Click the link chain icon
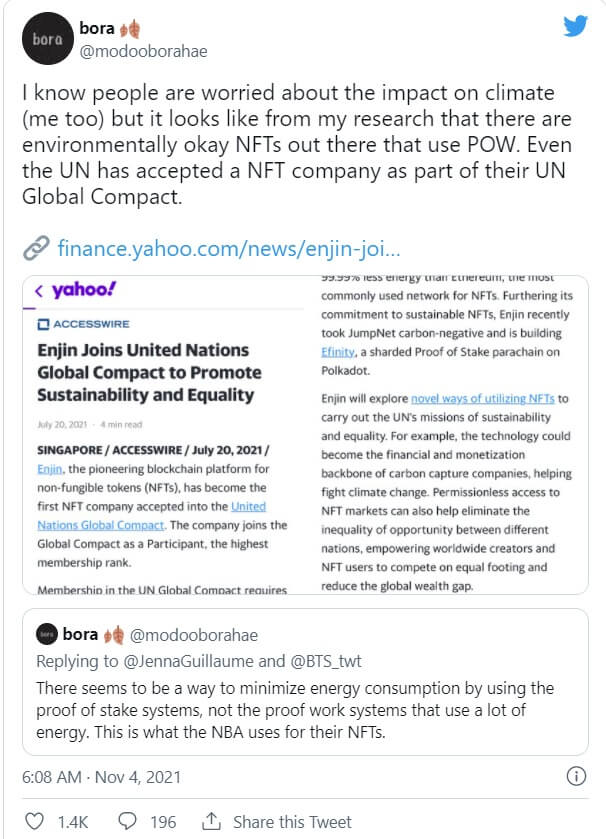606x839 pixels. [x=36, y=247]
